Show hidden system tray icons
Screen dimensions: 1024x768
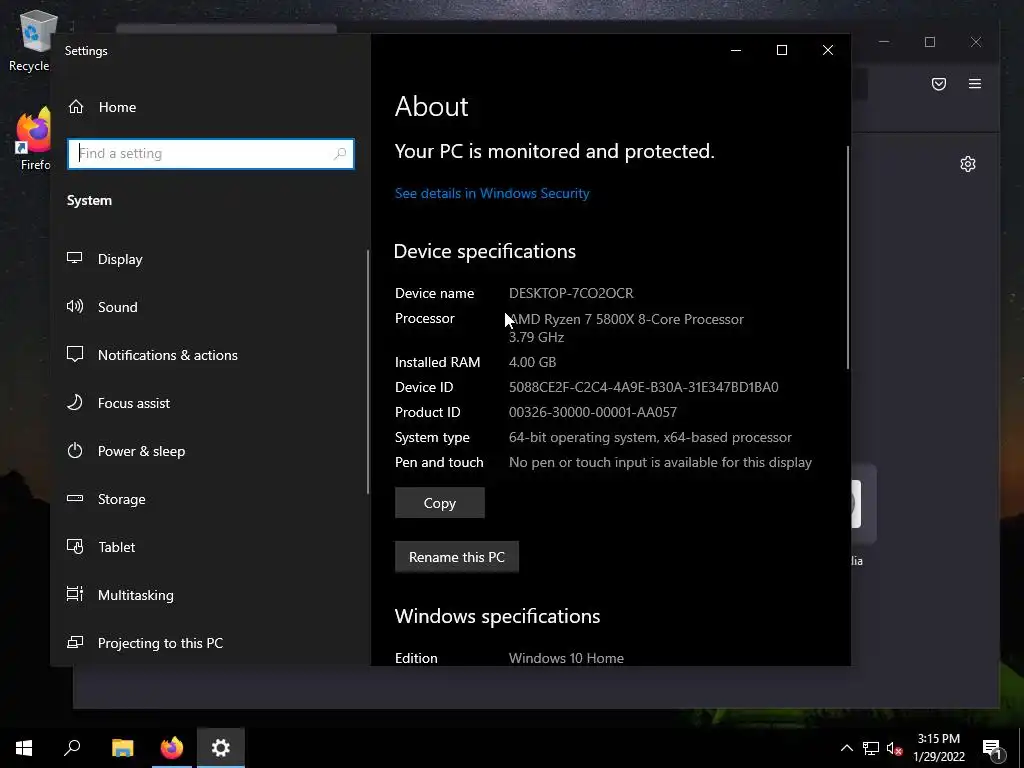pos(846,748)
